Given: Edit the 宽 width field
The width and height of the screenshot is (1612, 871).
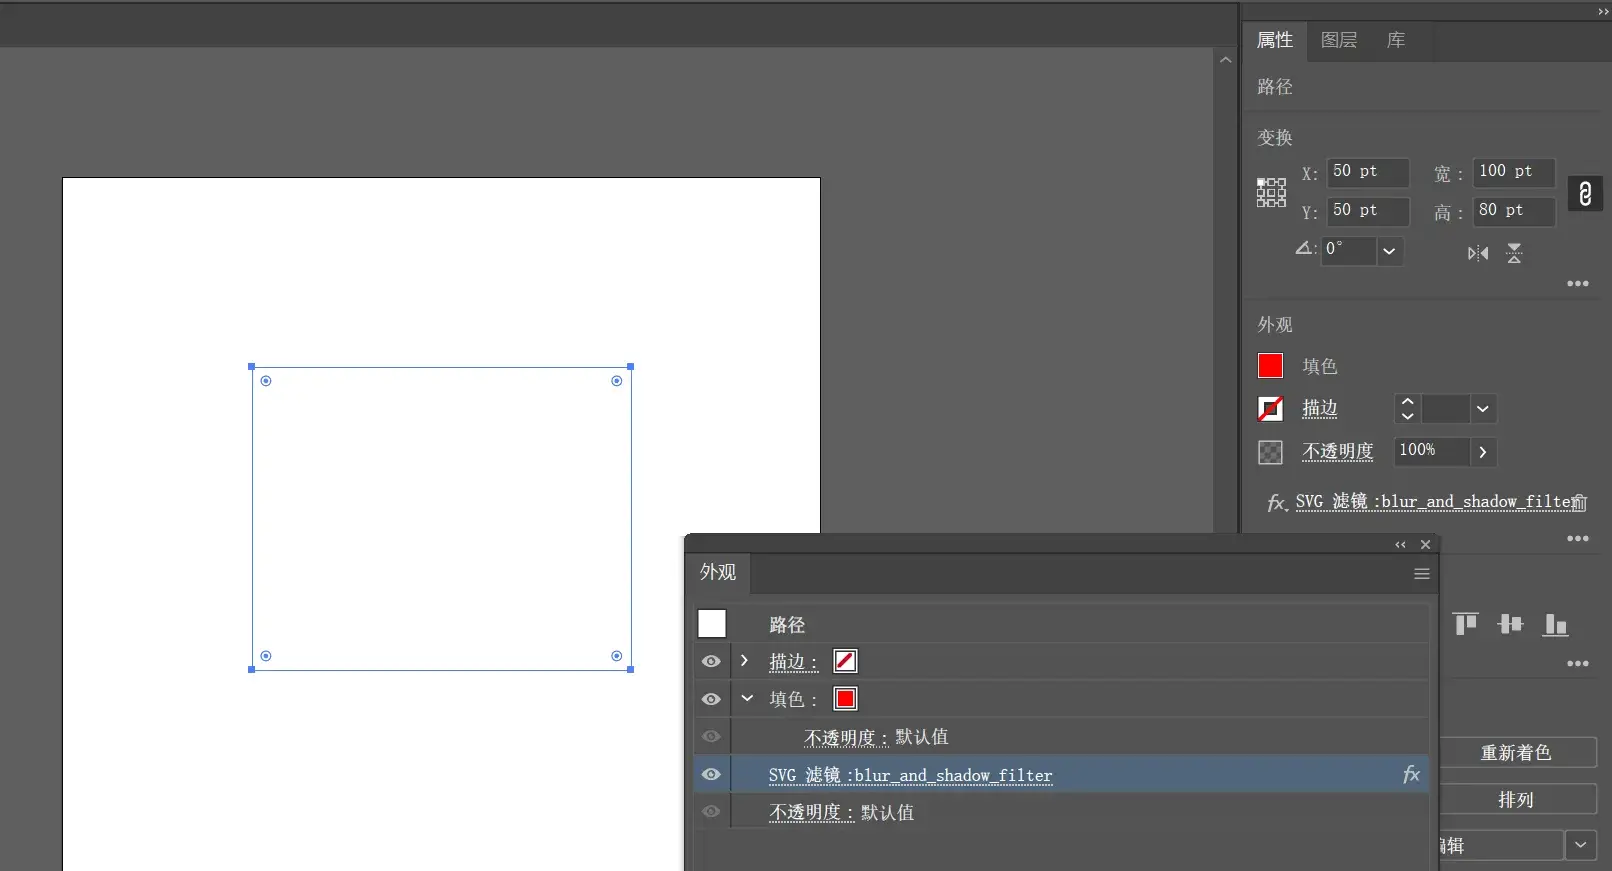Looking at the screenshot, I should 1514,172.
